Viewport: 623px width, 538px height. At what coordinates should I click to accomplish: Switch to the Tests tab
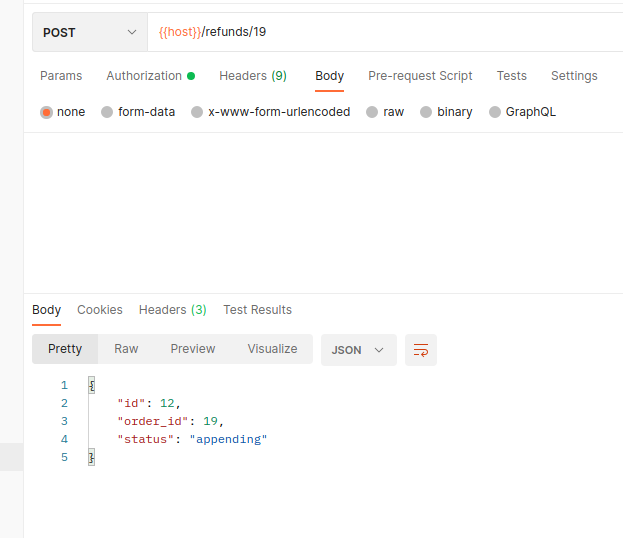coord(511,75)
